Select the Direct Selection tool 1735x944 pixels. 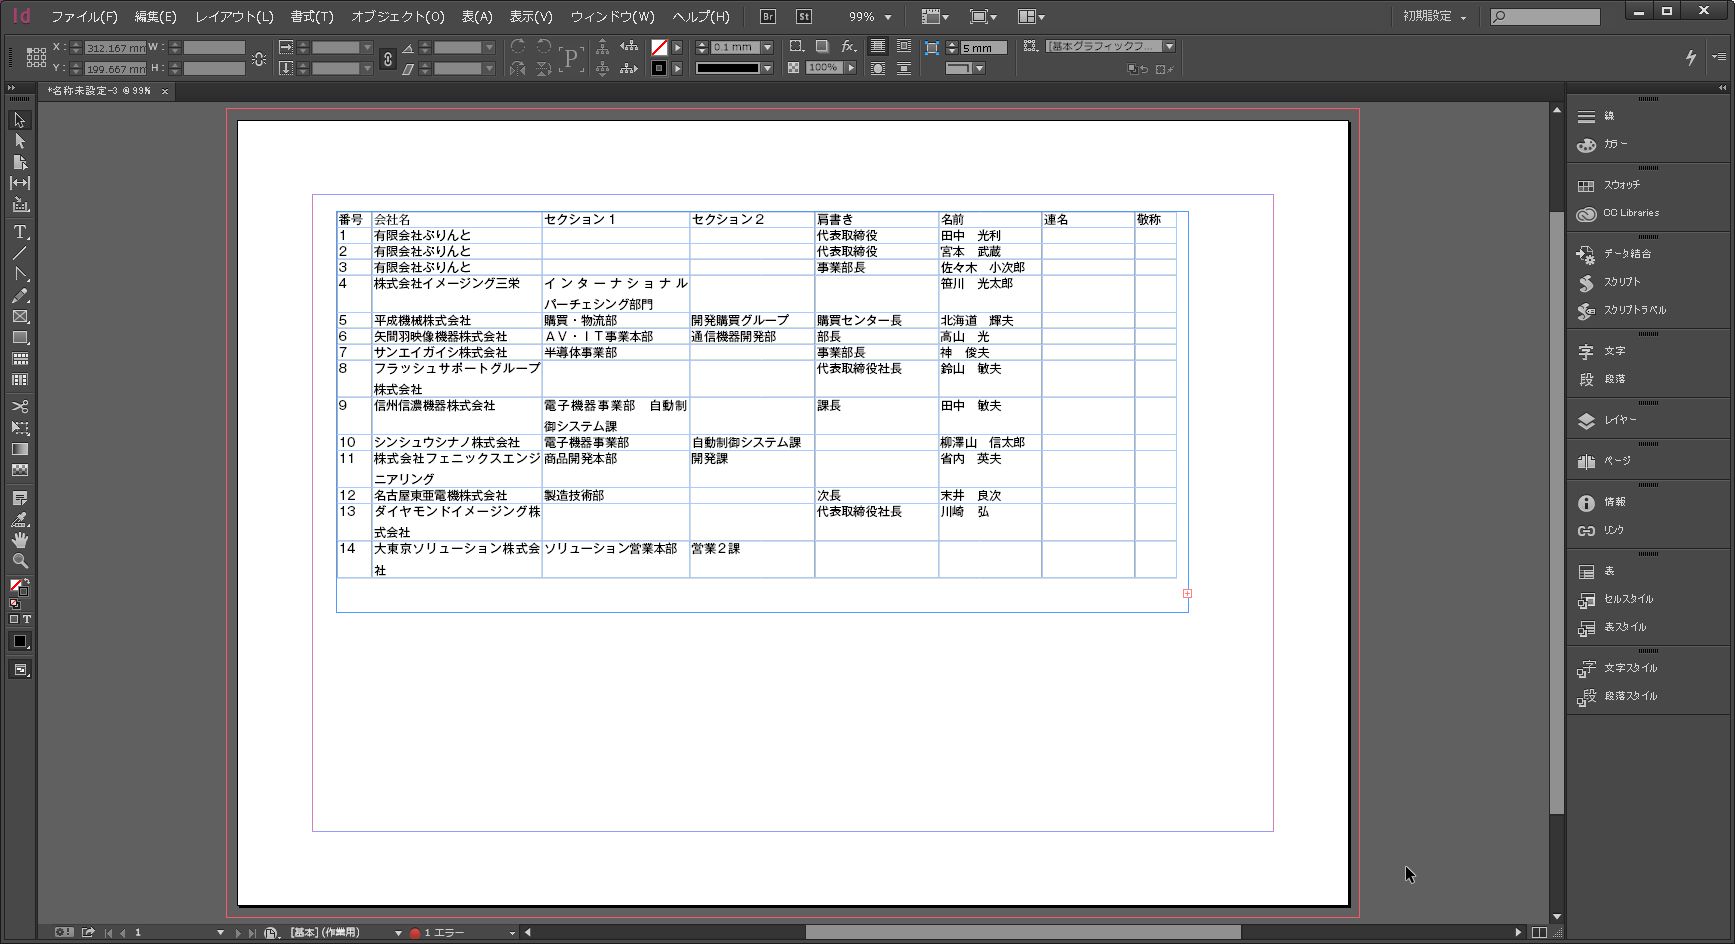click(x=20, y=141)
